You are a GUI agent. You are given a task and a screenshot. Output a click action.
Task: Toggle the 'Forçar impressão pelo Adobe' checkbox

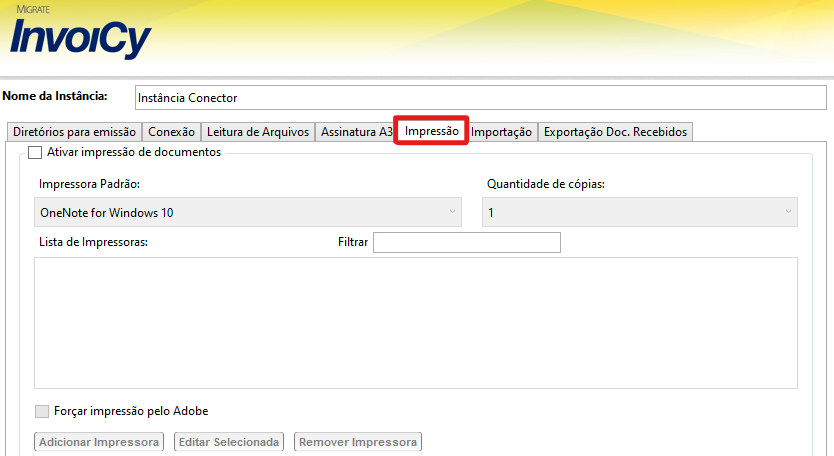[x=41, y=411]
